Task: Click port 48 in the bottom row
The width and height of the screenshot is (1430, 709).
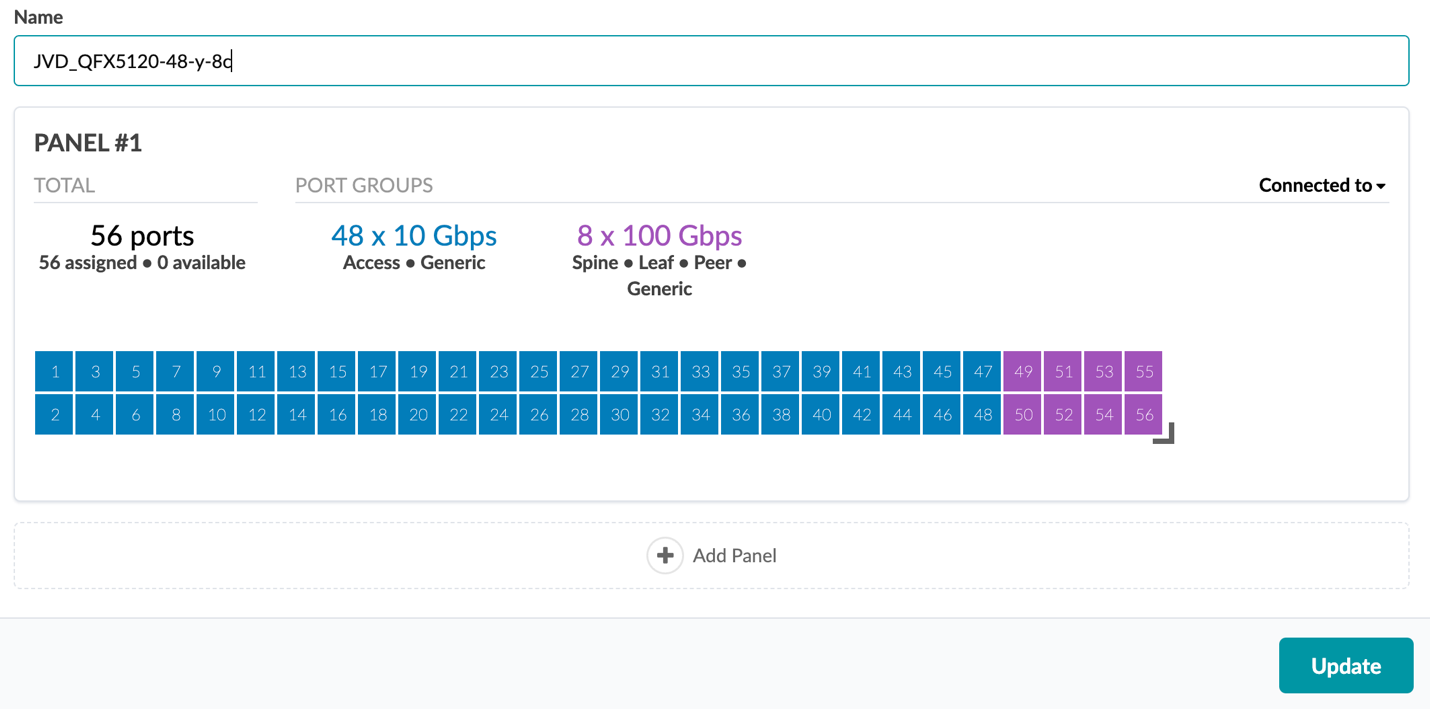Action: [x=982, y=415]
